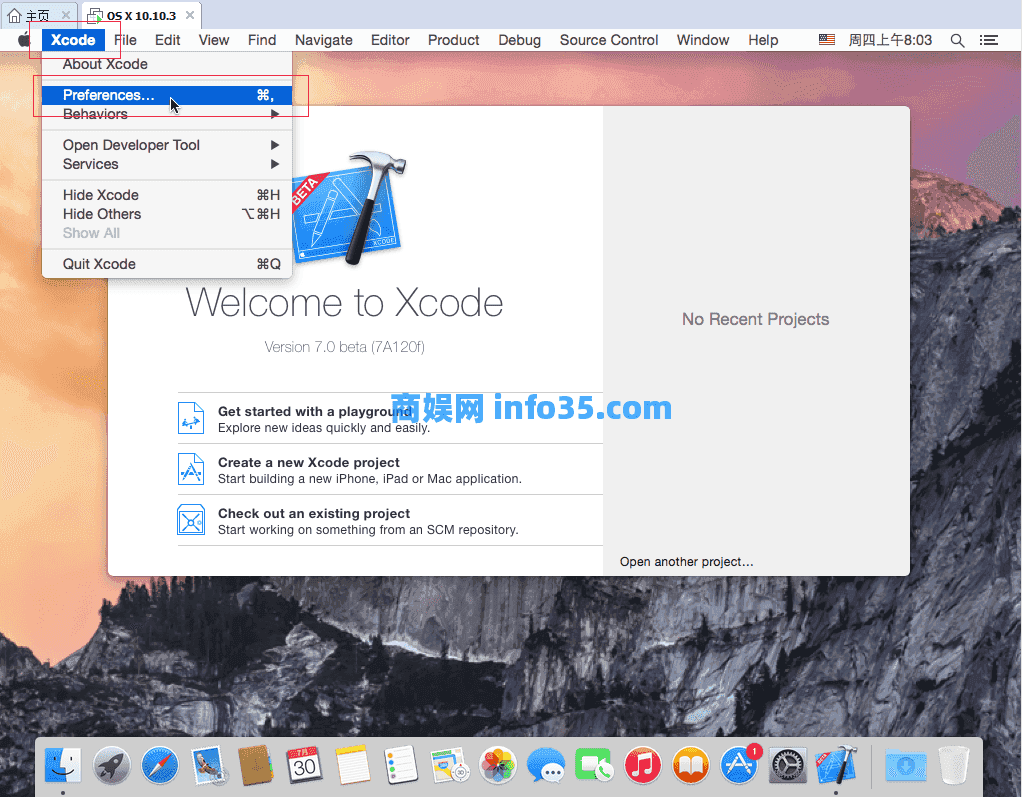Open the File menu
1022x797 pixels.
click(x=125, y=40)
